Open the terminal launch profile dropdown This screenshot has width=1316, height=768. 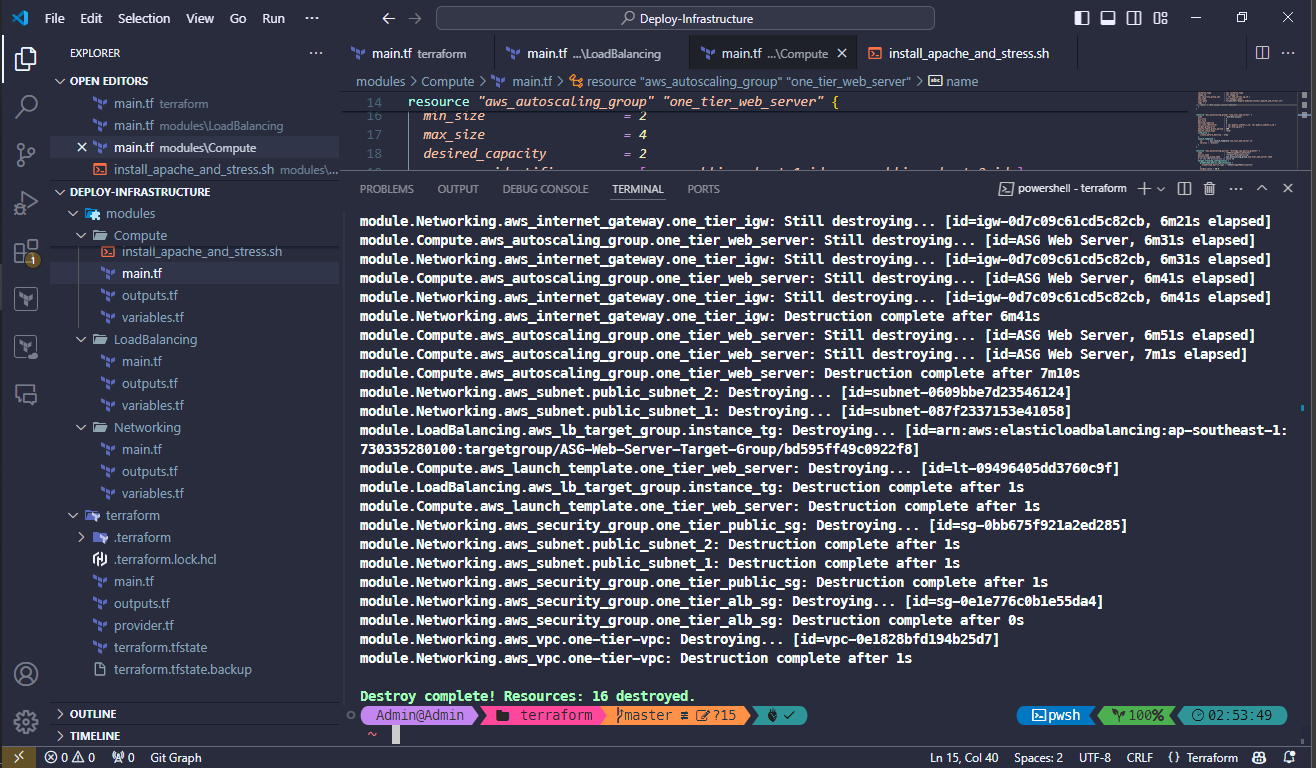tap(1161, 188)
